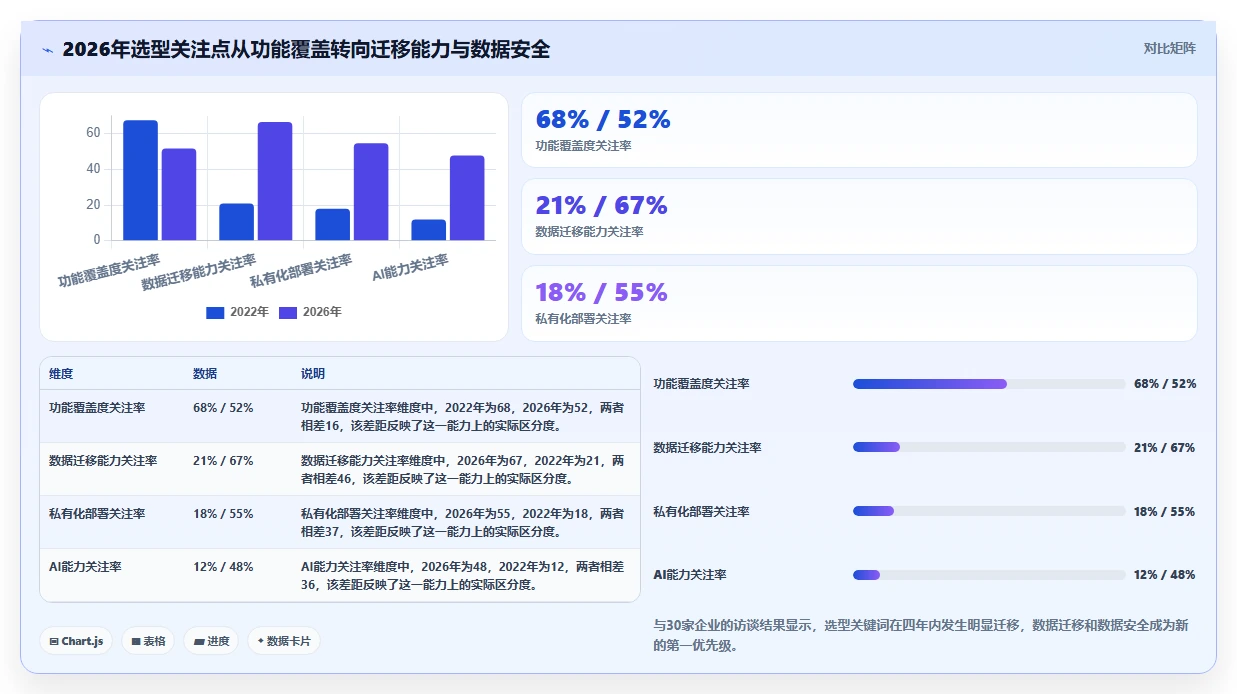Click the 维度 table column header

pyautogui.click(x=61, y=374)
